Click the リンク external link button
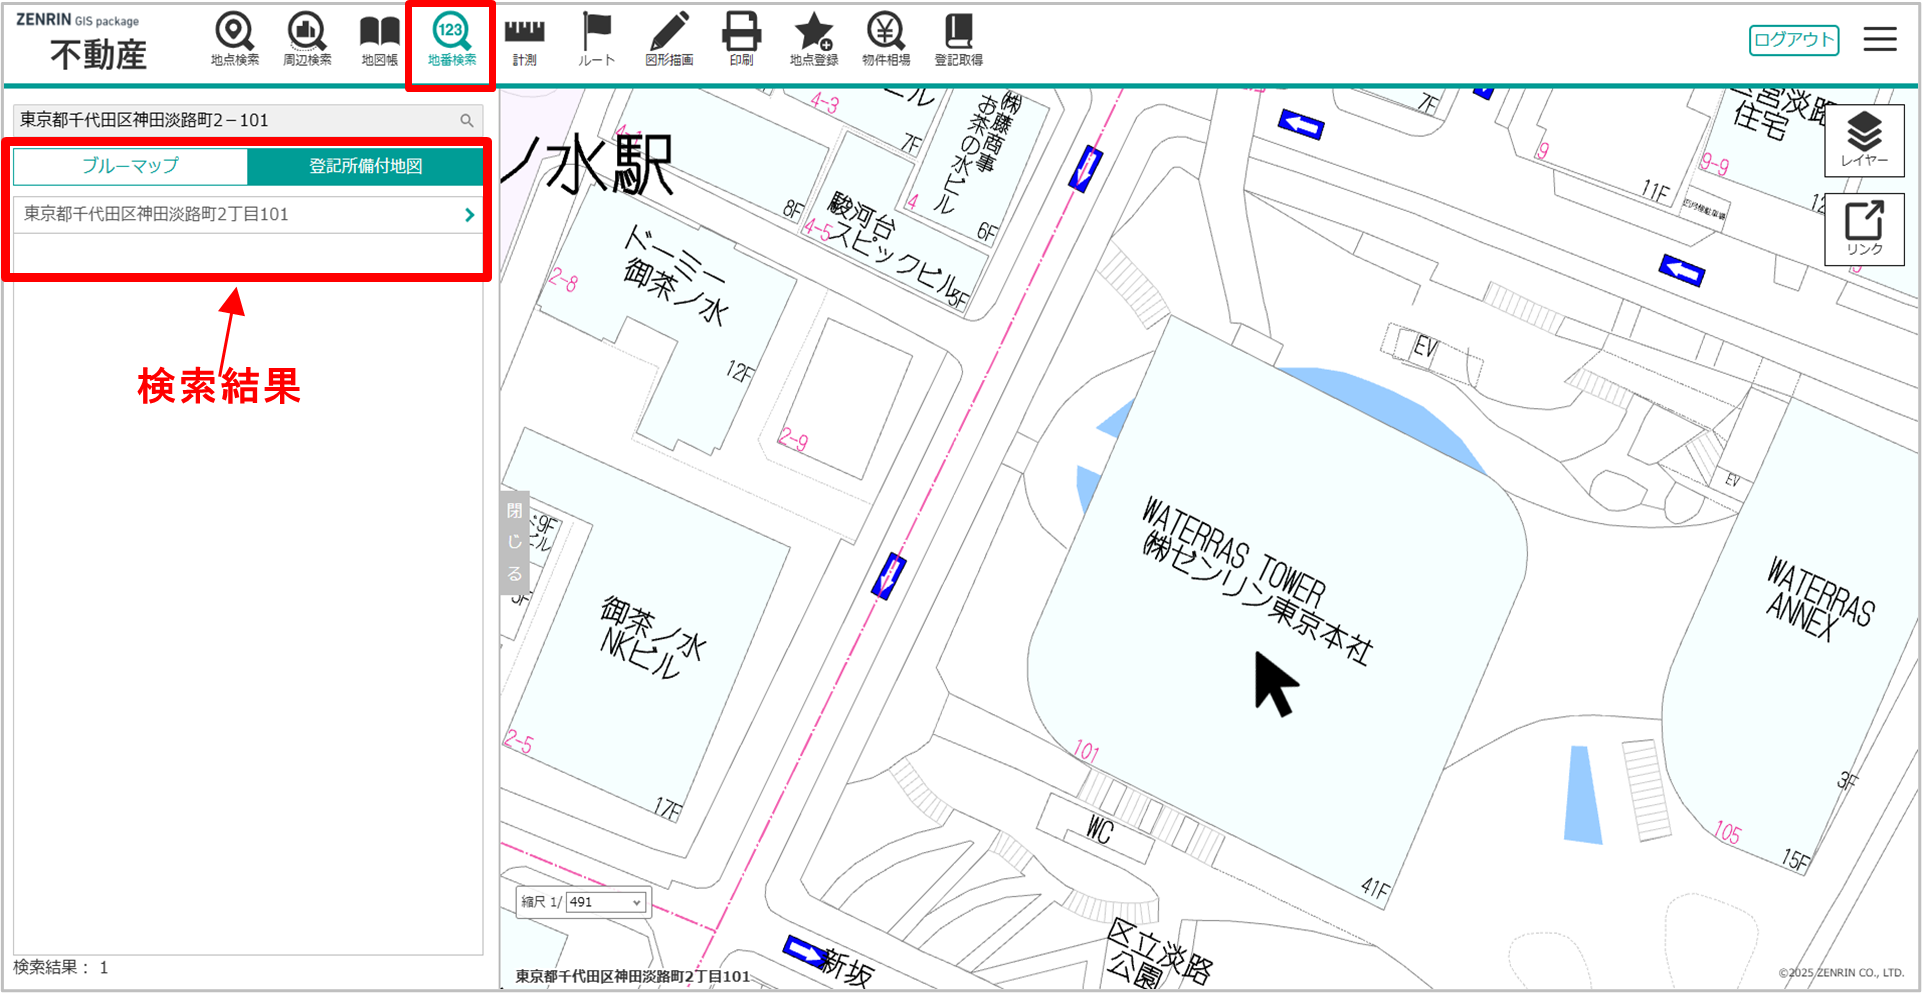1922x993 pixels. pos(1864,229)
